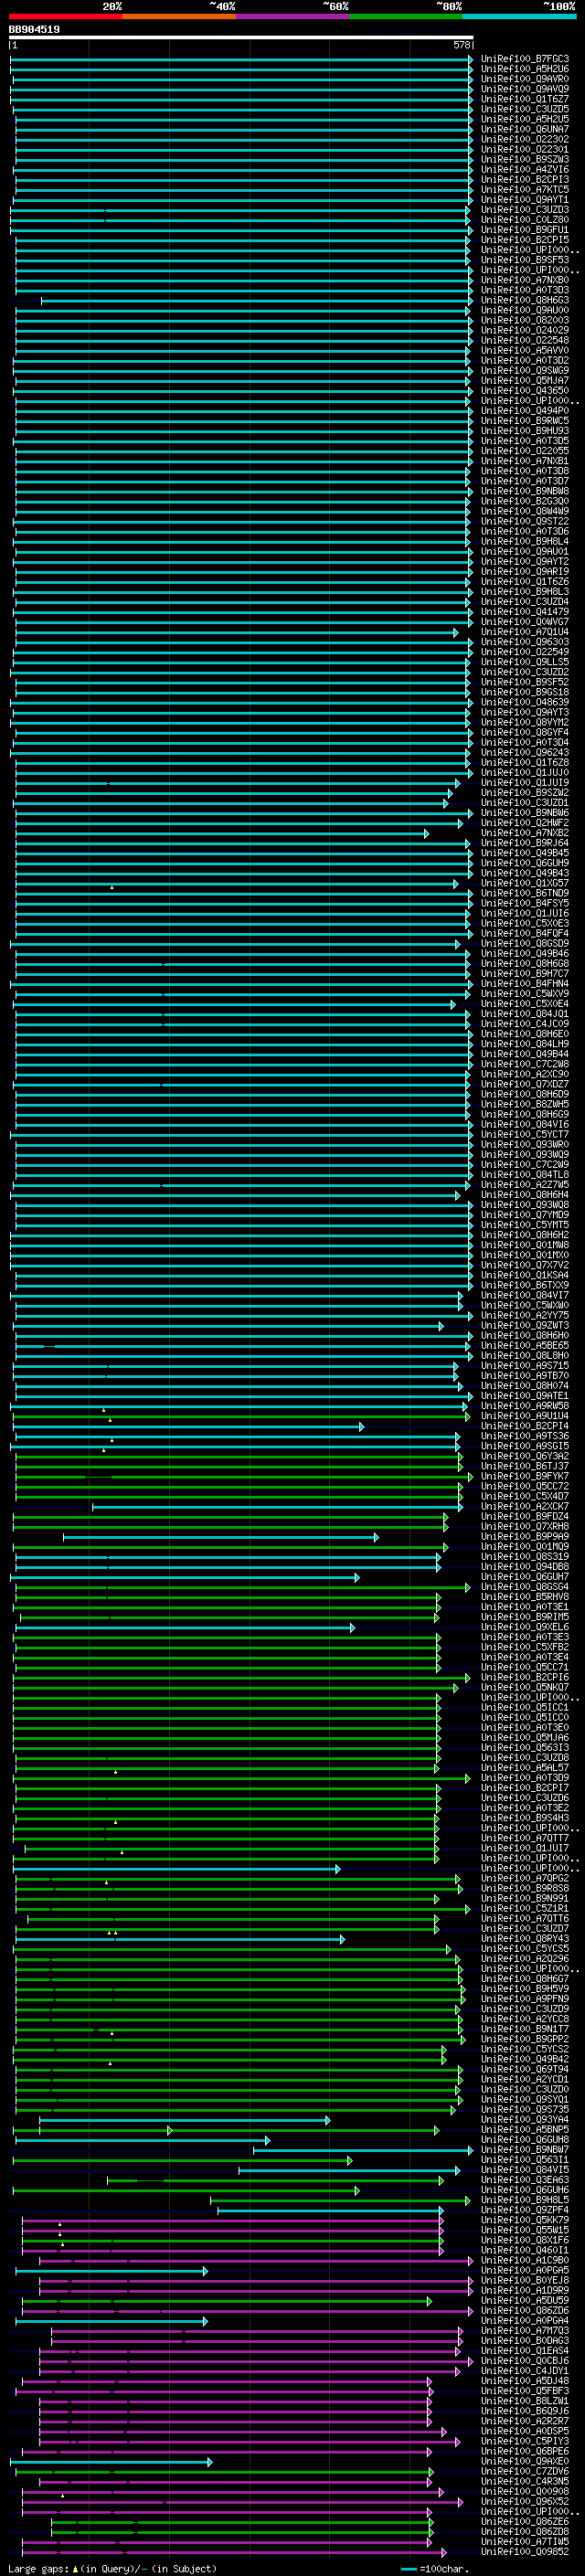Select the label UniRef100_Q8H6G3
The width and height of the screenshot is (585, 2576).
(524, 300)
